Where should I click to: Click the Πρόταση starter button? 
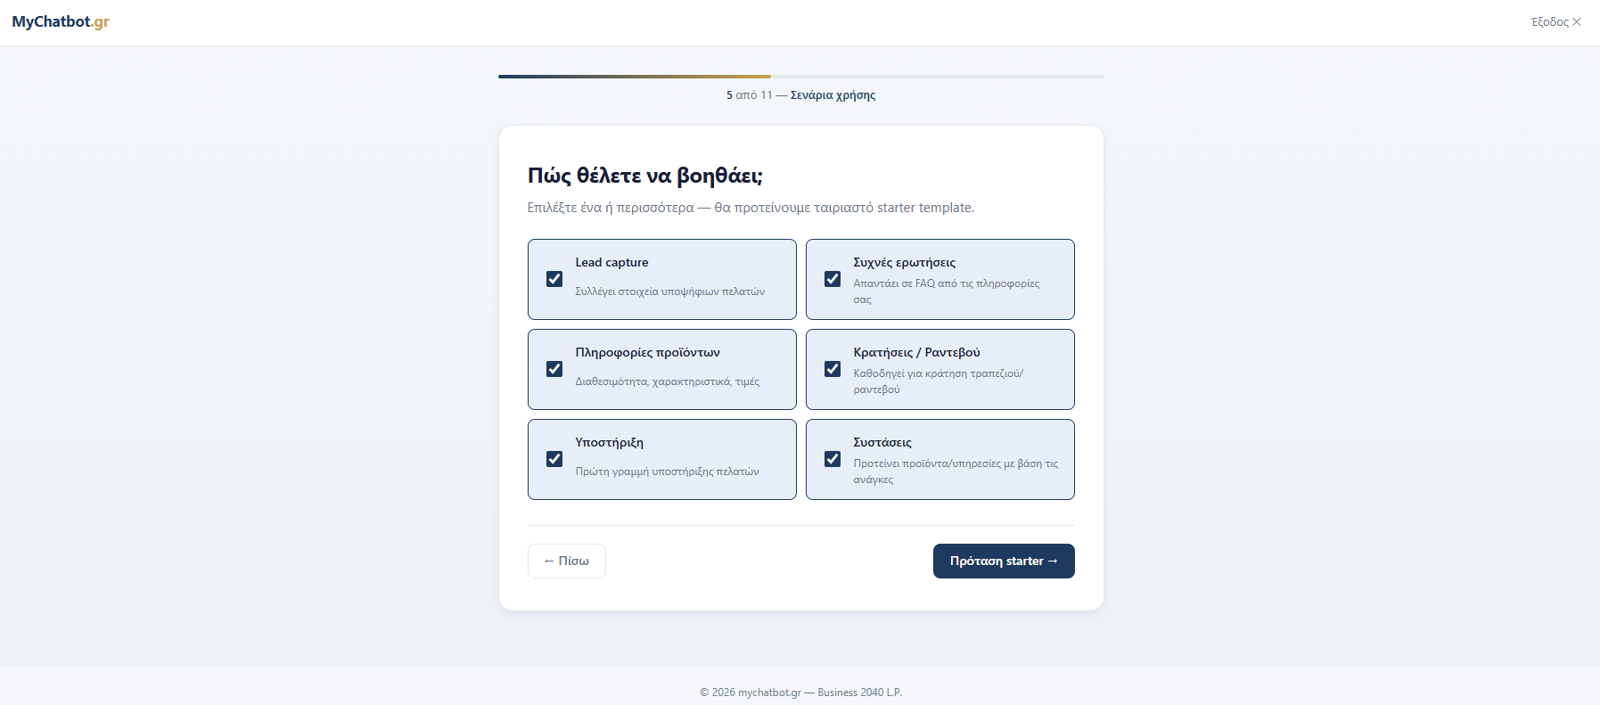pos(1004,561)
